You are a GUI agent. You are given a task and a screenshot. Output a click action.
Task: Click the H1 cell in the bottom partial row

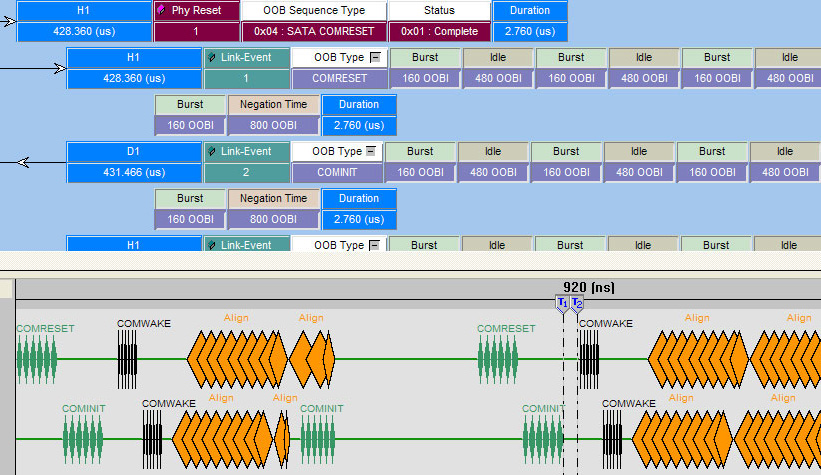134,244
